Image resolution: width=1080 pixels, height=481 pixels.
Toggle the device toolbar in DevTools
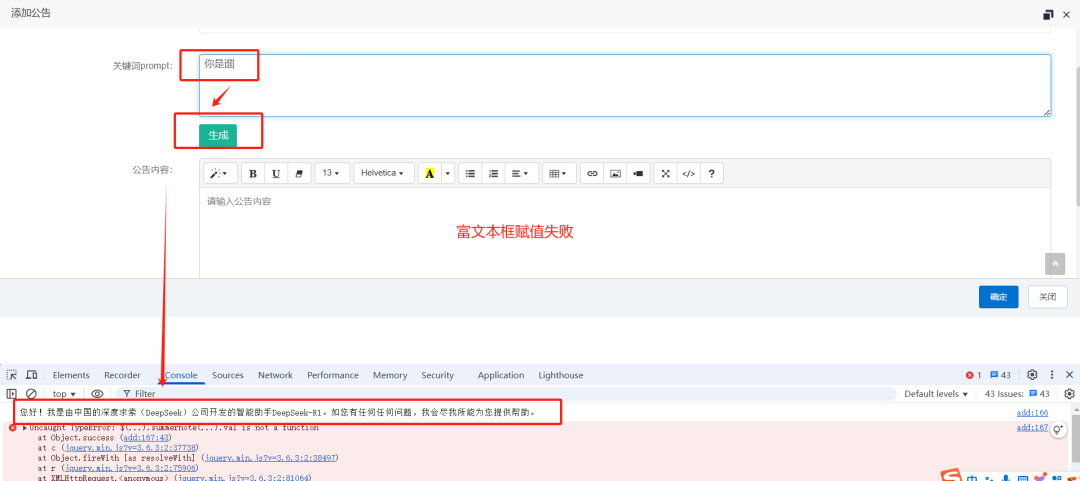pos(31,375)
